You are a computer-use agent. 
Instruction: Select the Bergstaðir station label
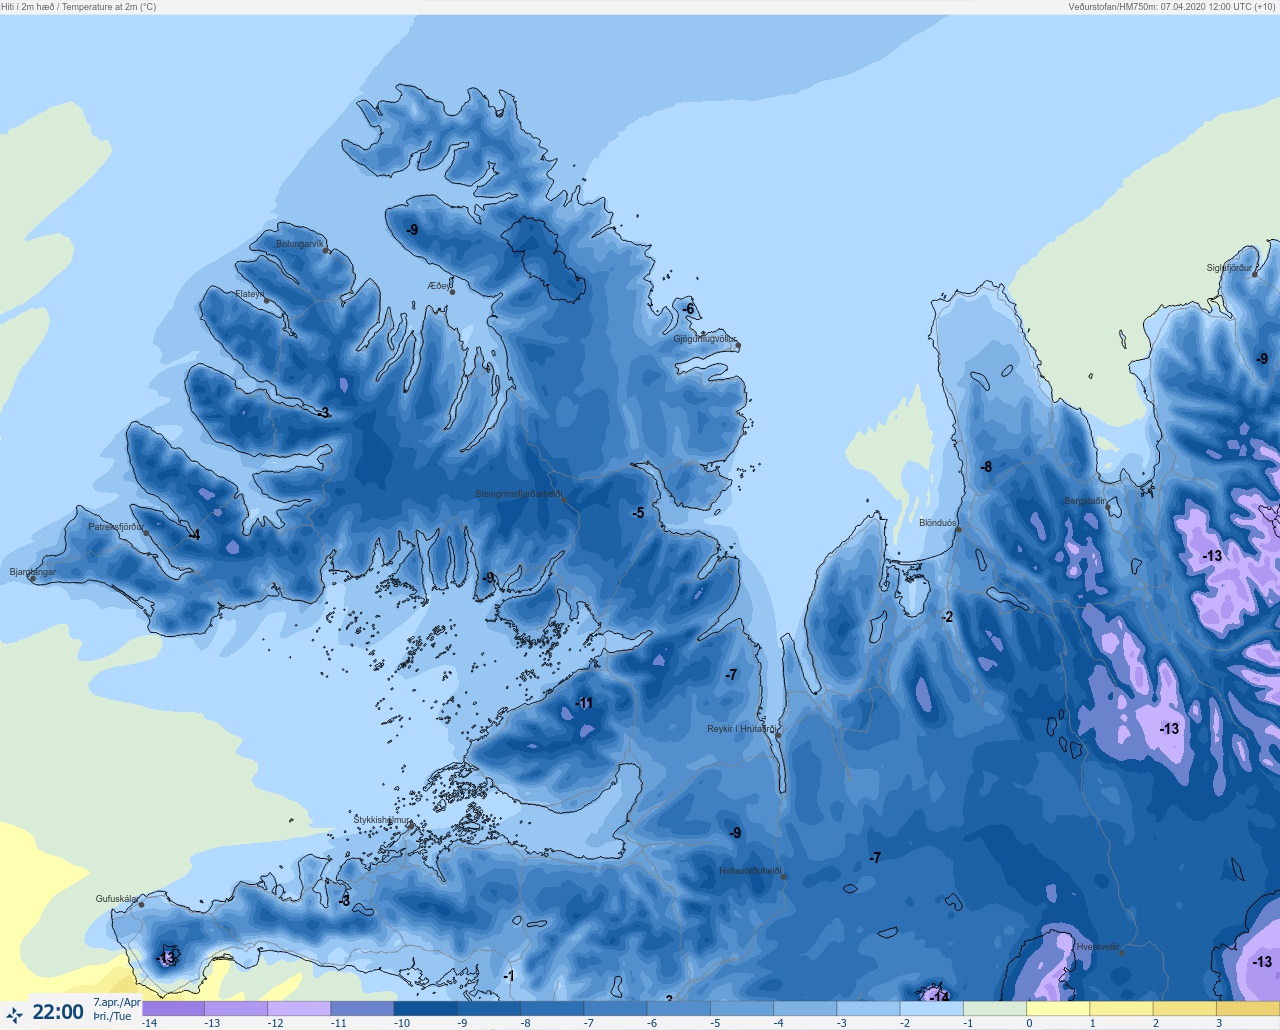(x=1085, y=501)
